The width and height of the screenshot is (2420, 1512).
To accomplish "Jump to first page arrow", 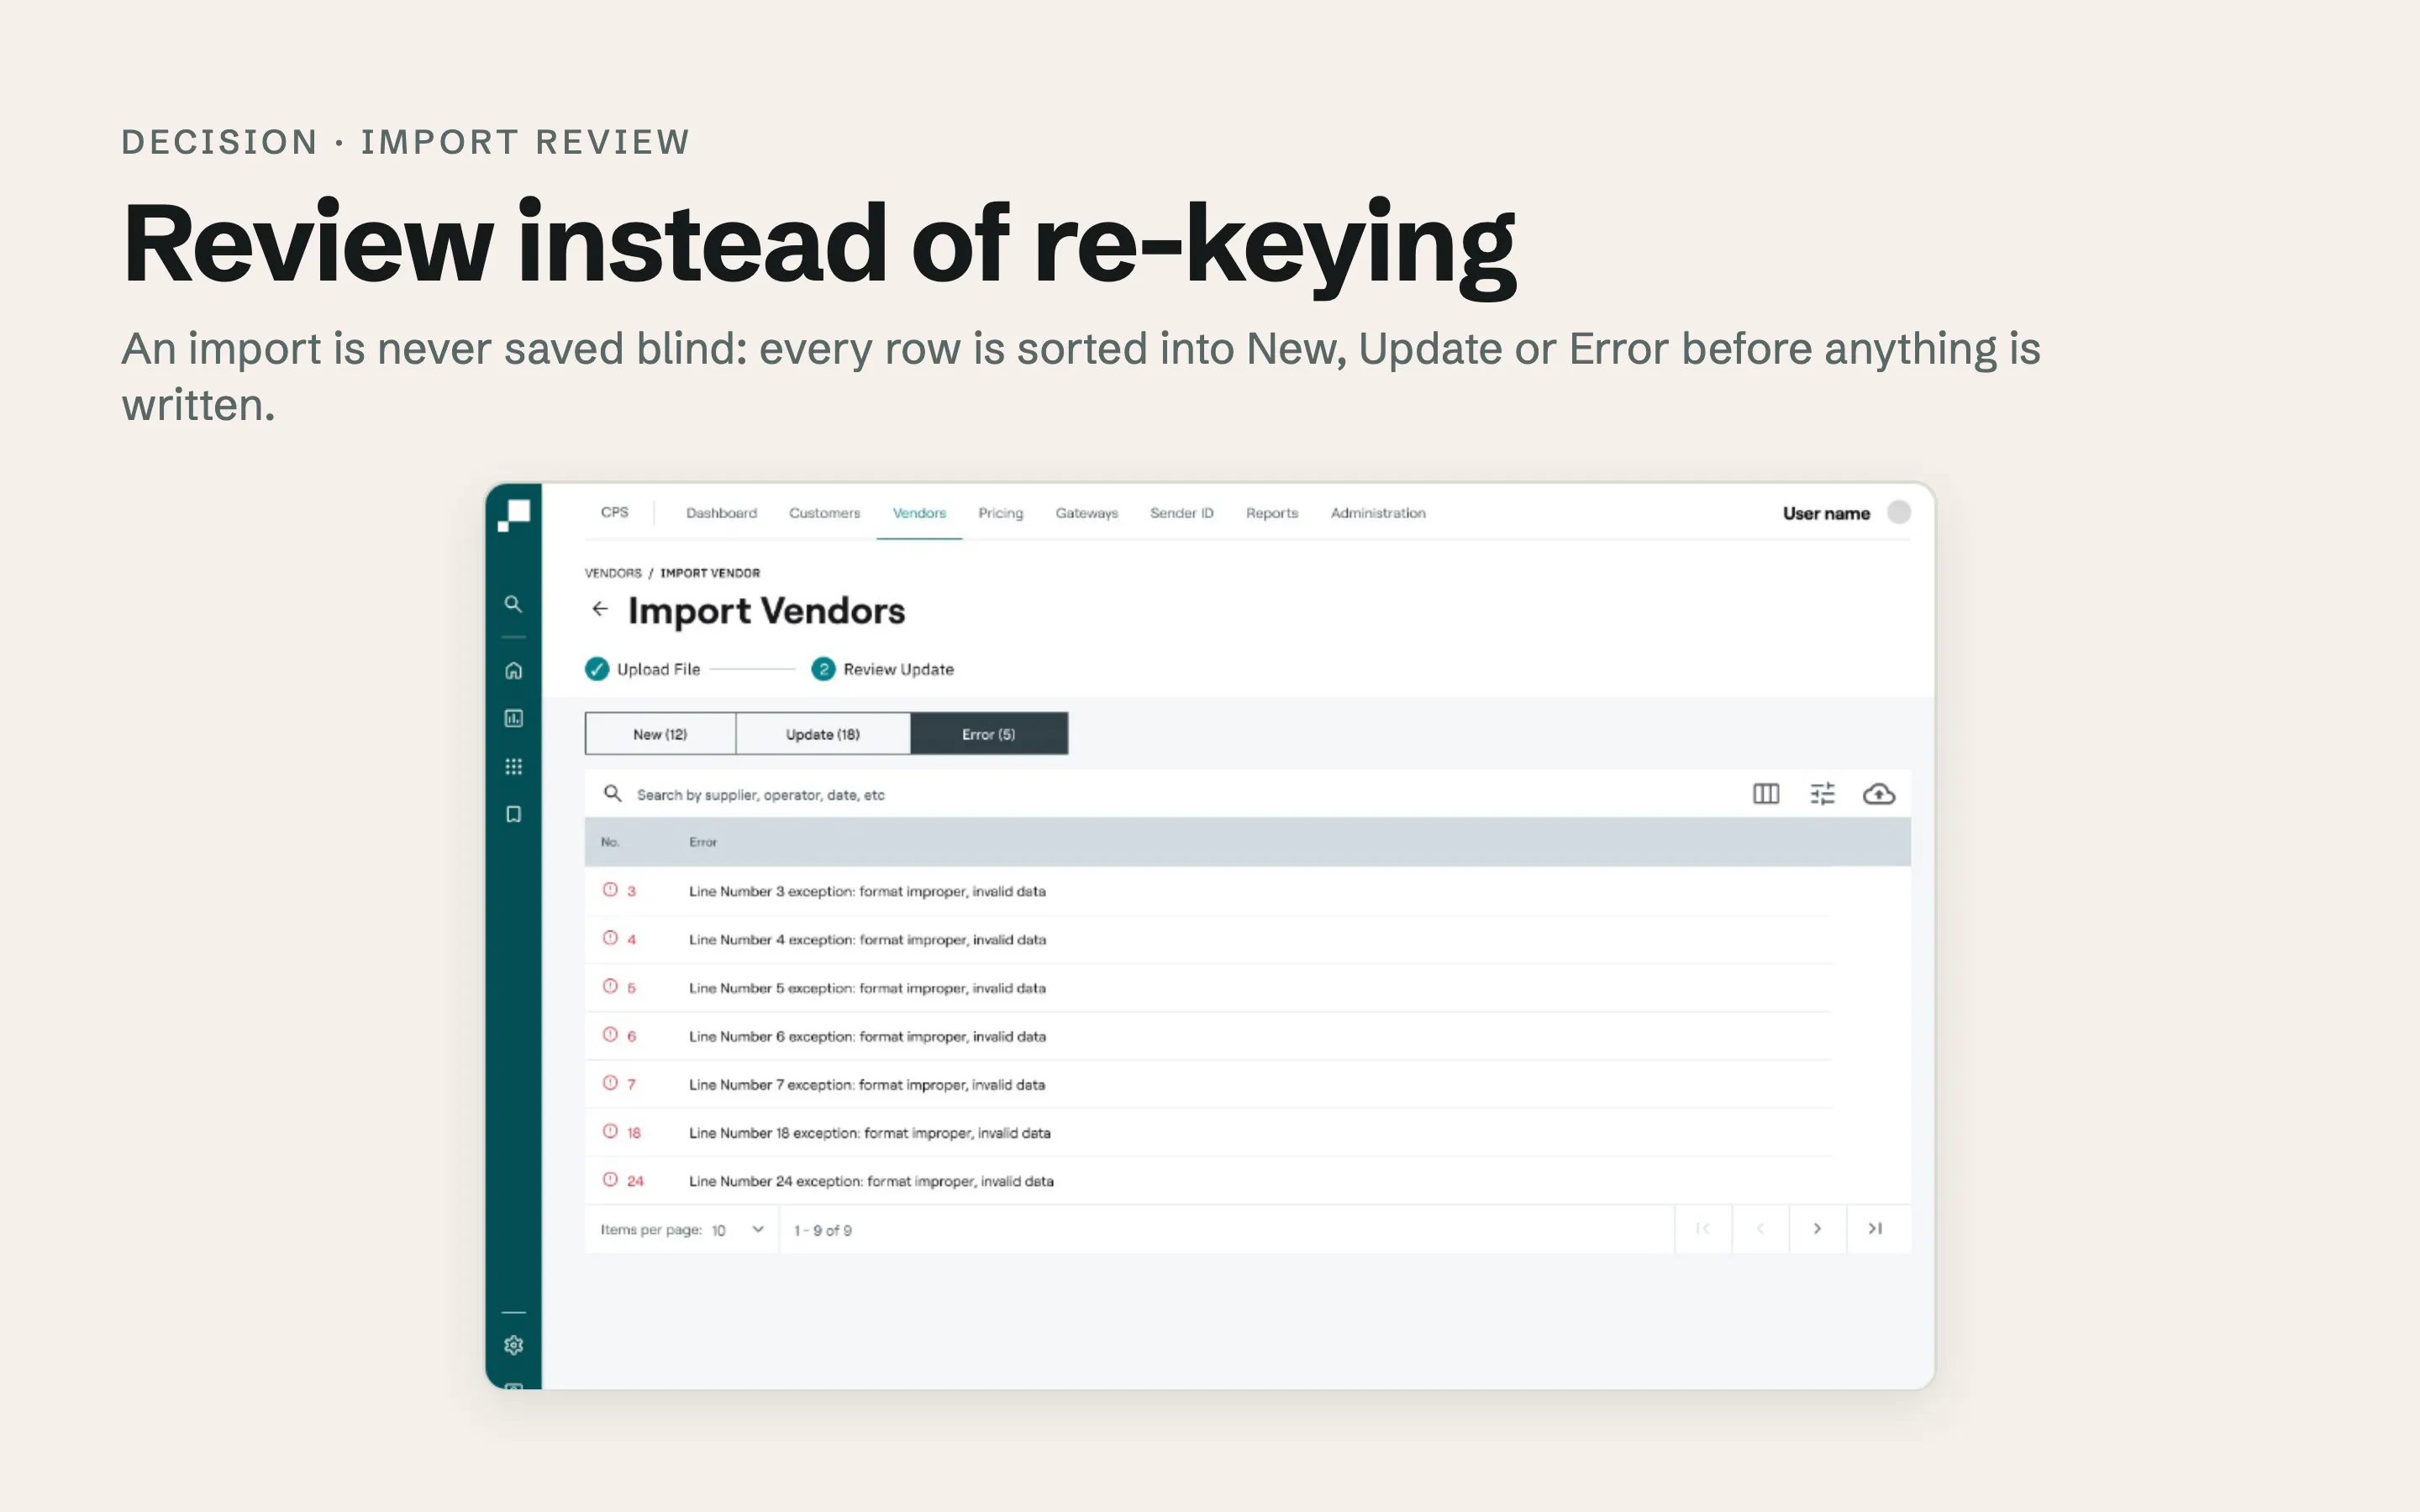I will pyautogui.click(x=1703, y=1228).
